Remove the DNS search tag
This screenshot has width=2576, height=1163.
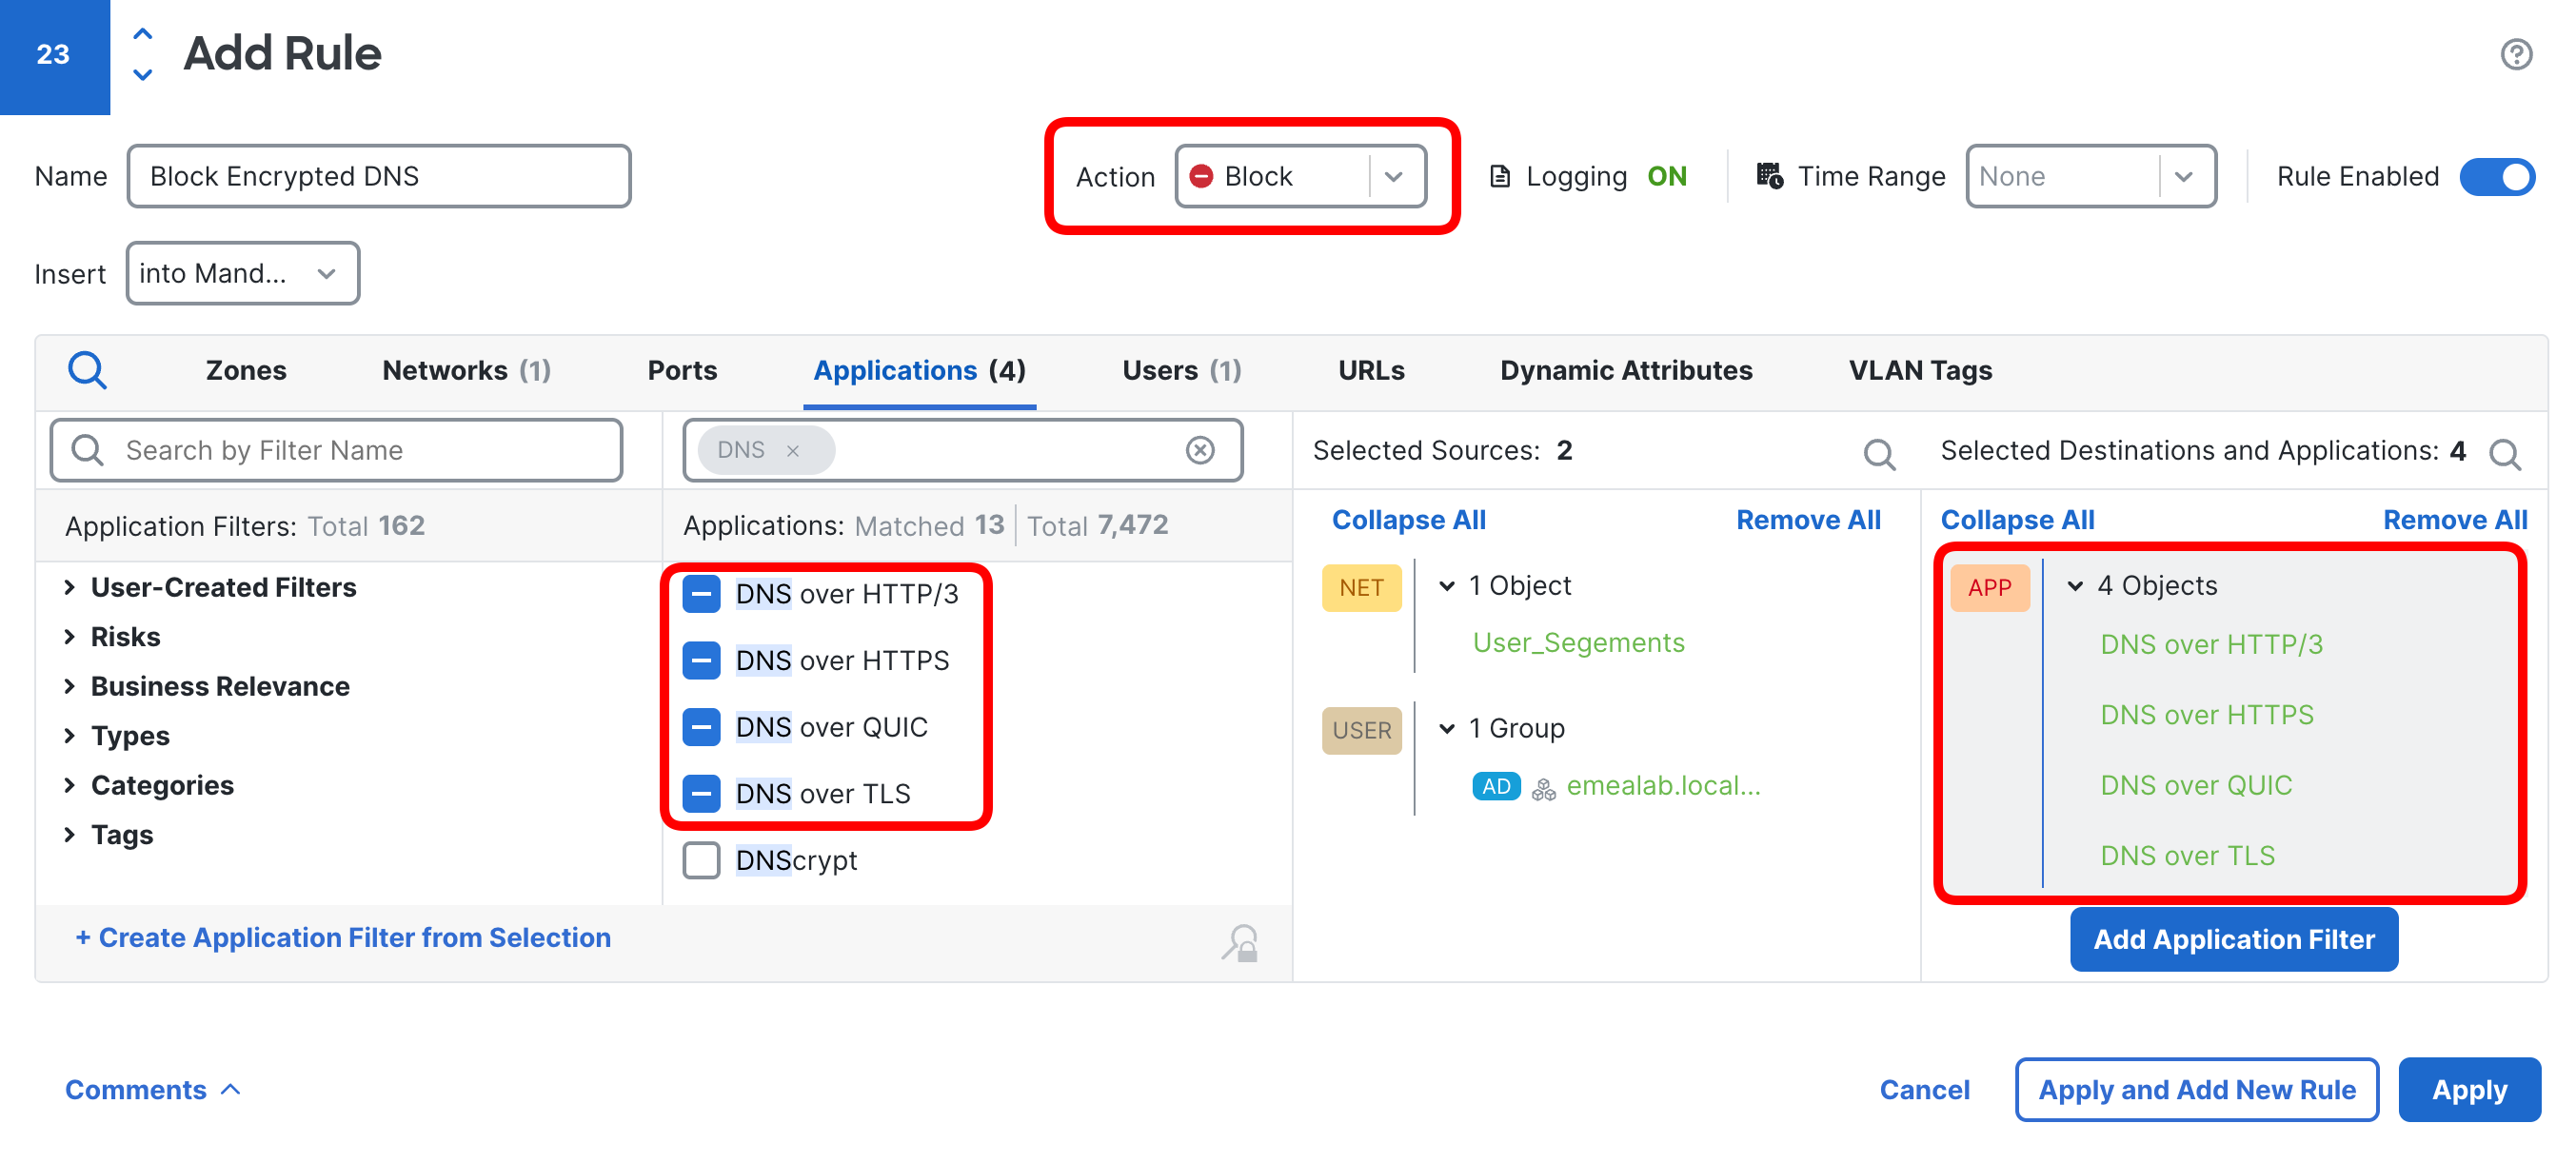tap(793, 451)
